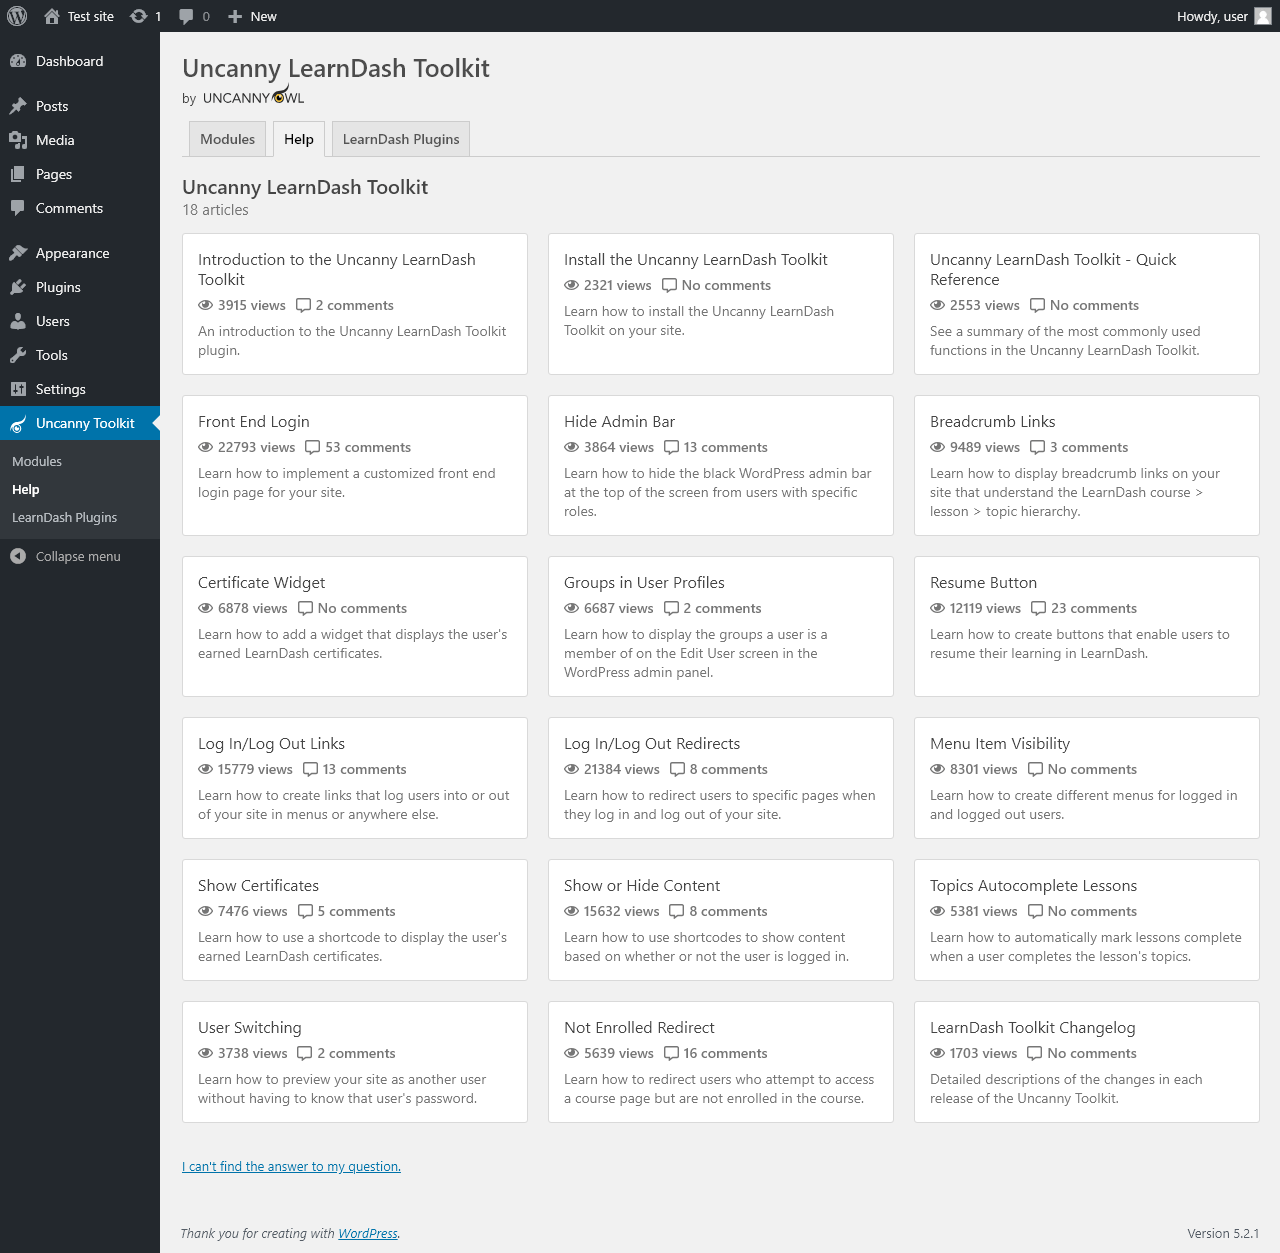Click the Howdy, user account text
Viewport: 1280px width, 1253px height.
pyautogui.click(x=1212, y=16)
